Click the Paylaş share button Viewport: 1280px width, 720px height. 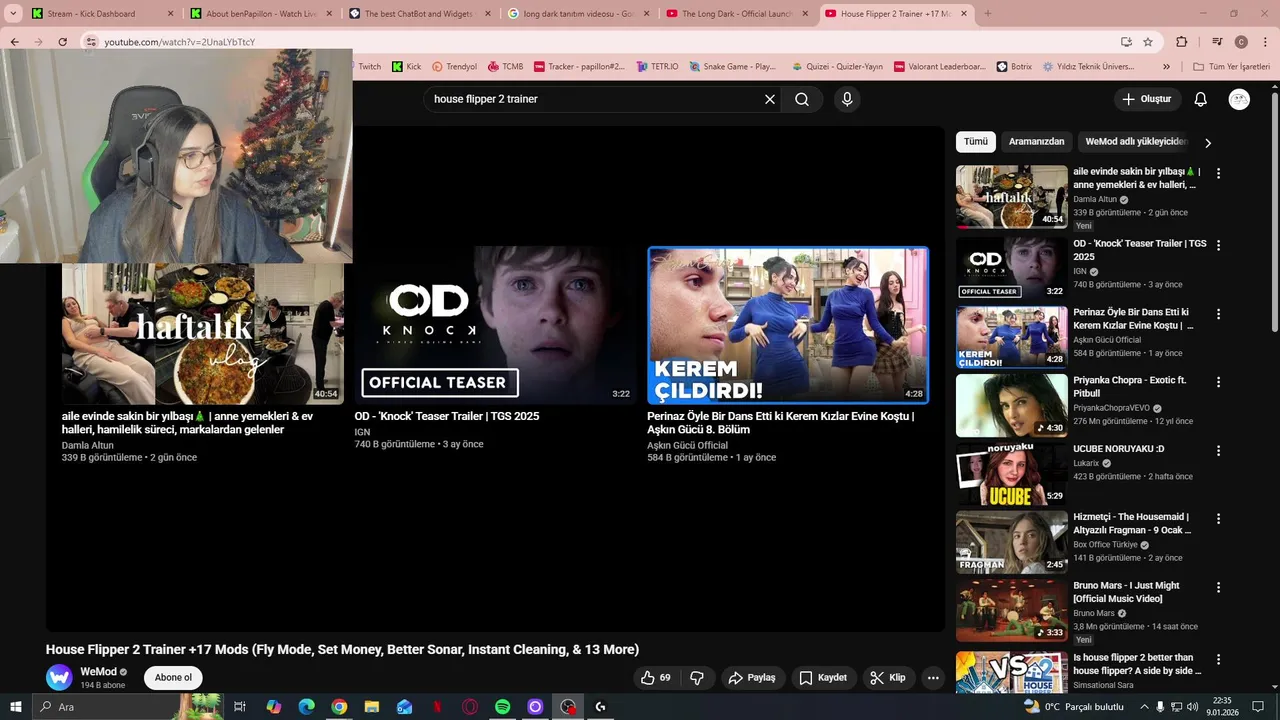pyautogui.click(x=751, y=678)
